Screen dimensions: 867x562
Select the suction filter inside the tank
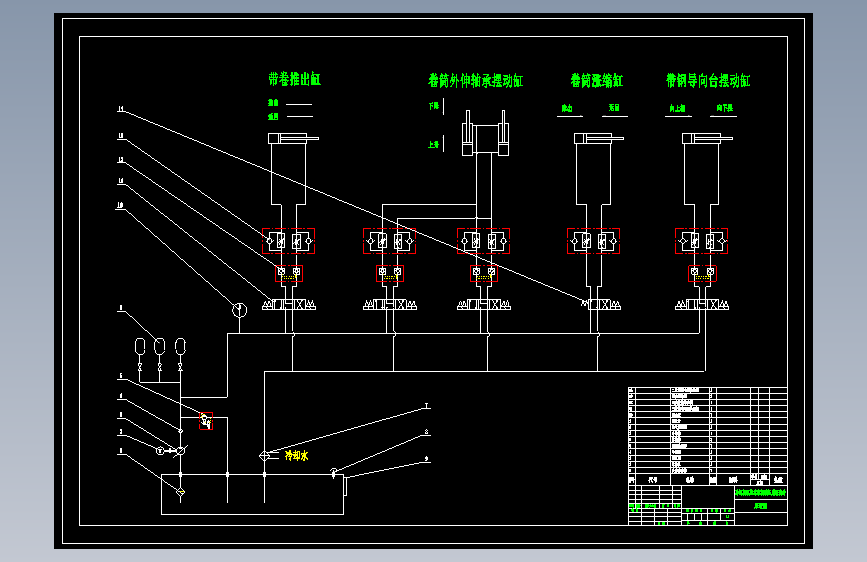[180, 492]
